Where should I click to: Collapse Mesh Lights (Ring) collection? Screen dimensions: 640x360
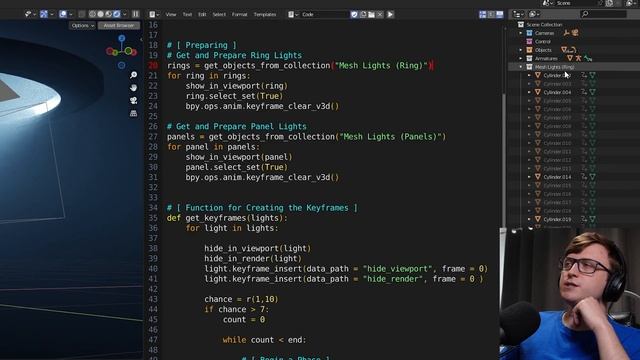pos(521,67)
